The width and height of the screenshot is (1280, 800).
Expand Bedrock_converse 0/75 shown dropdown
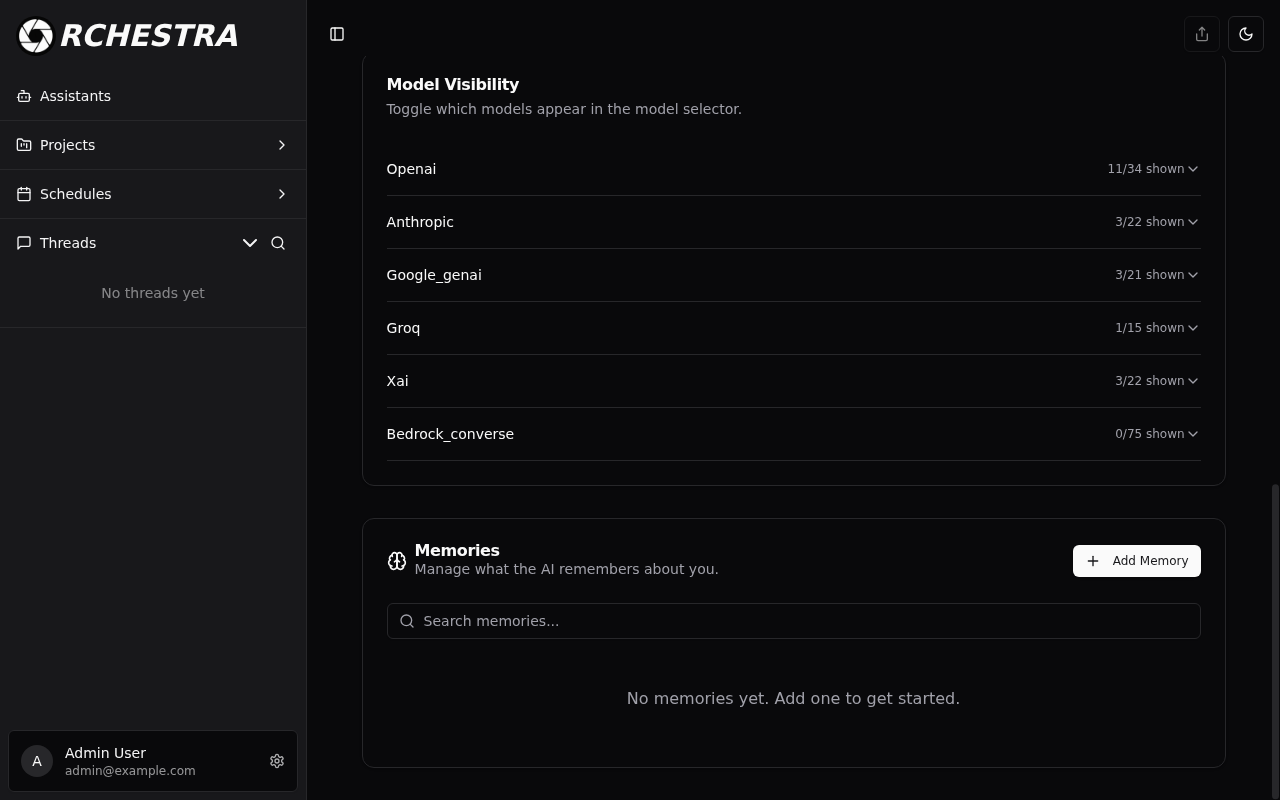pos(1156,434)
